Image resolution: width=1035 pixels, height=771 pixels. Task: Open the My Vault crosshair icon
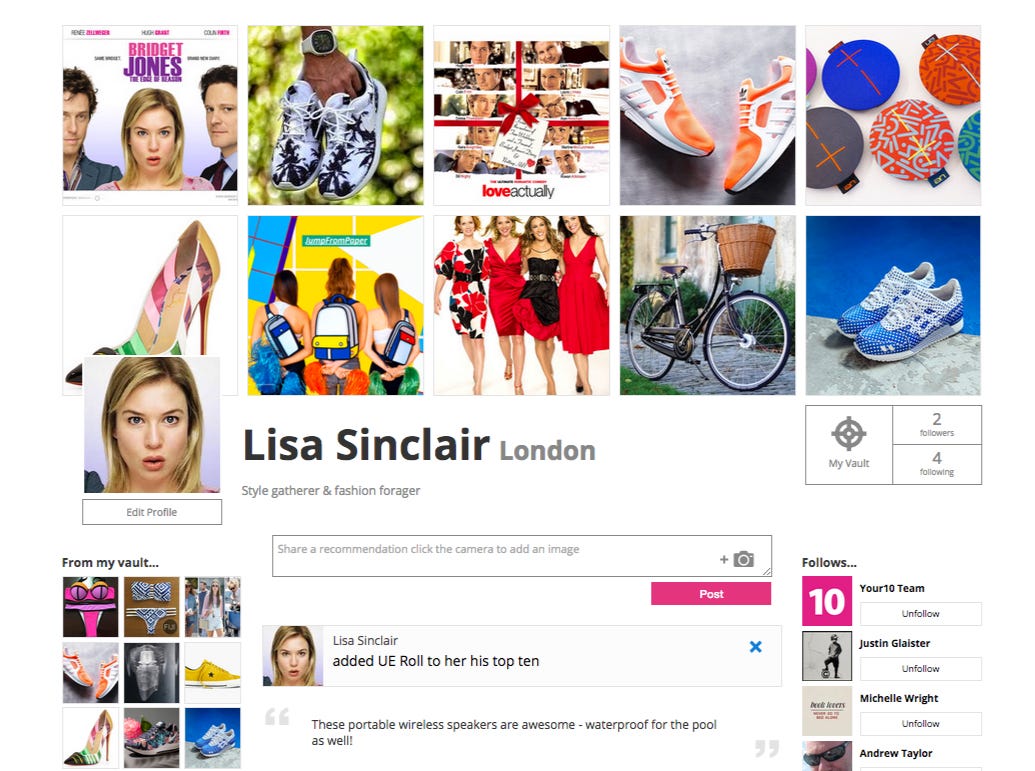(848, 434)
